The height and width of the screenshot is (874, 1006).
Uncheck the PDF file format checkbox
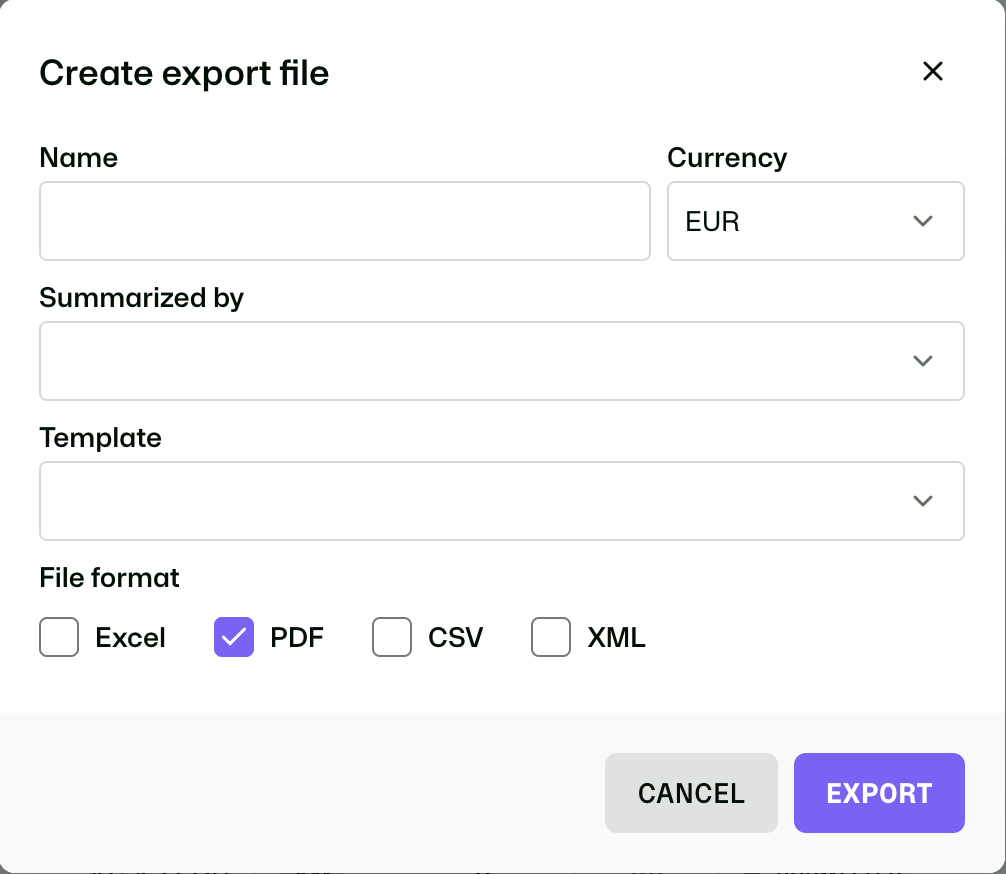click(234, 637)
